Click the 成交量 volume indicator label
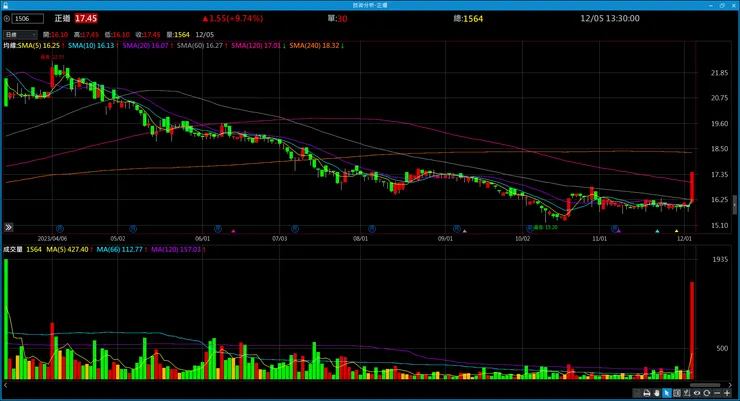The height and width of the screenshot is (401, 740). 13,249
